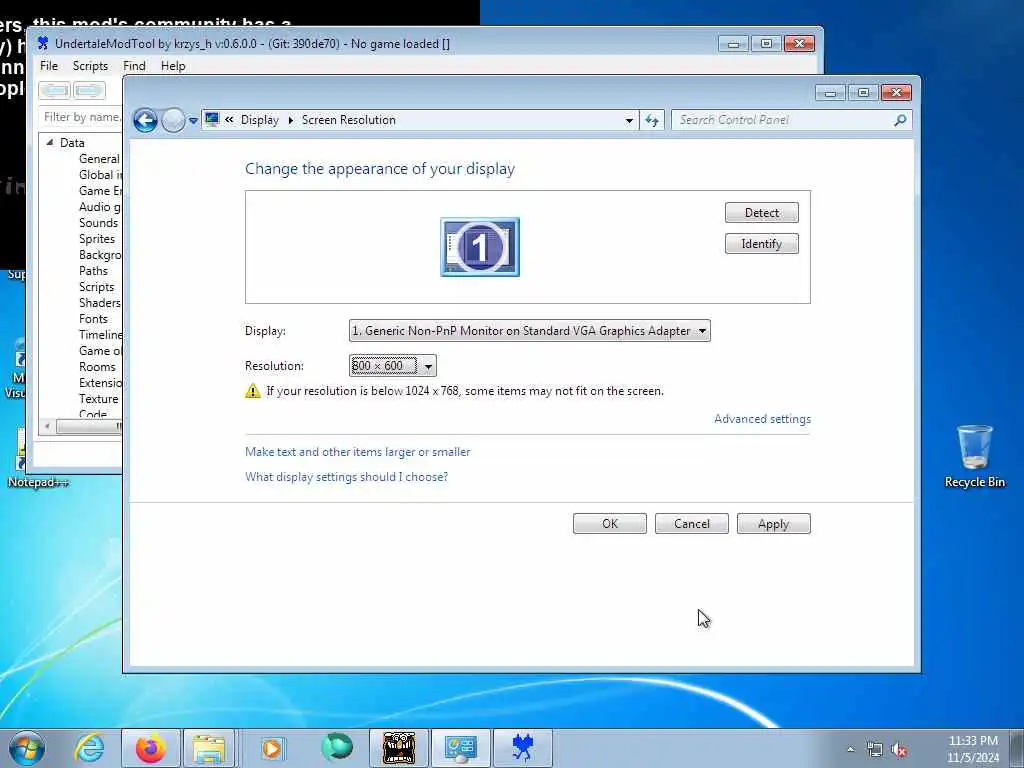Image resolution: width=1024 pixels, height=768 pixels.
Task: Open Help menu in UndertaleModTool
Action: [173, 66]
